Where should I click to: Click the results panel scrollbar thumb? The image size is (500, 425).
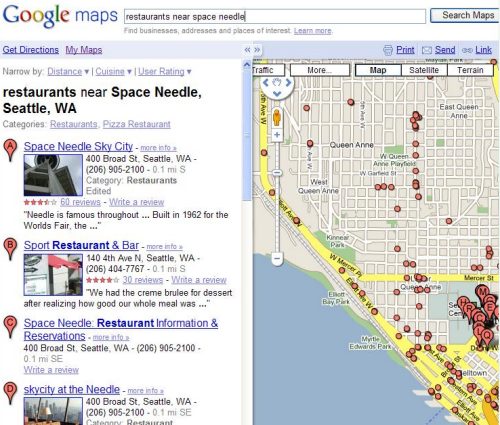[247, 135]
